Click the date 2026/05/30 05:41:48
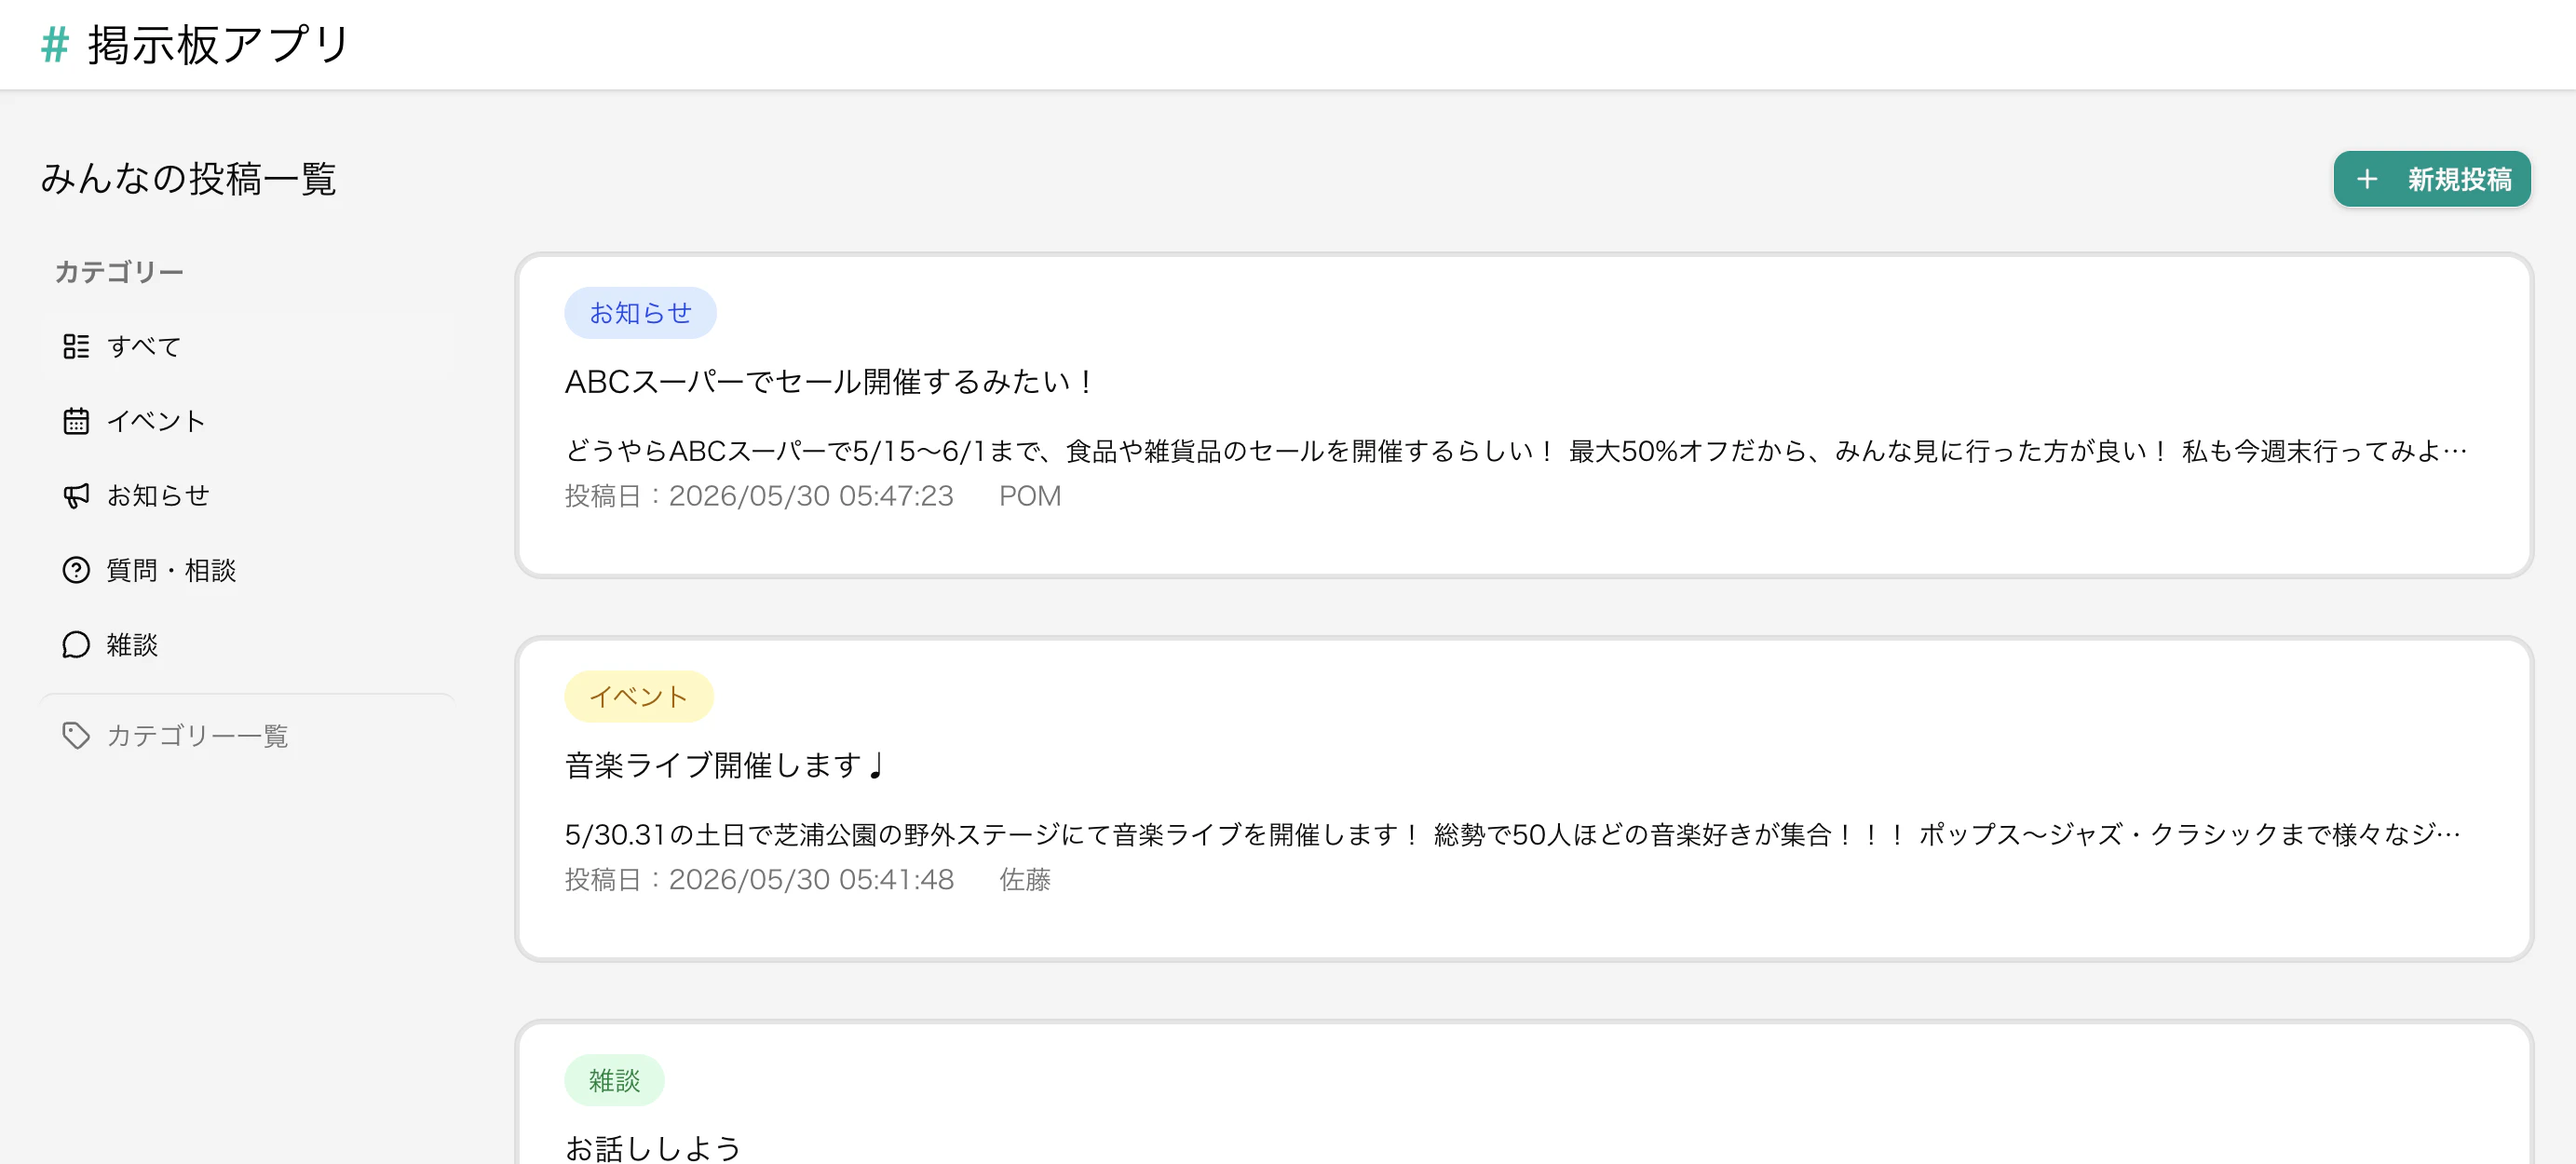 (811, 880)
